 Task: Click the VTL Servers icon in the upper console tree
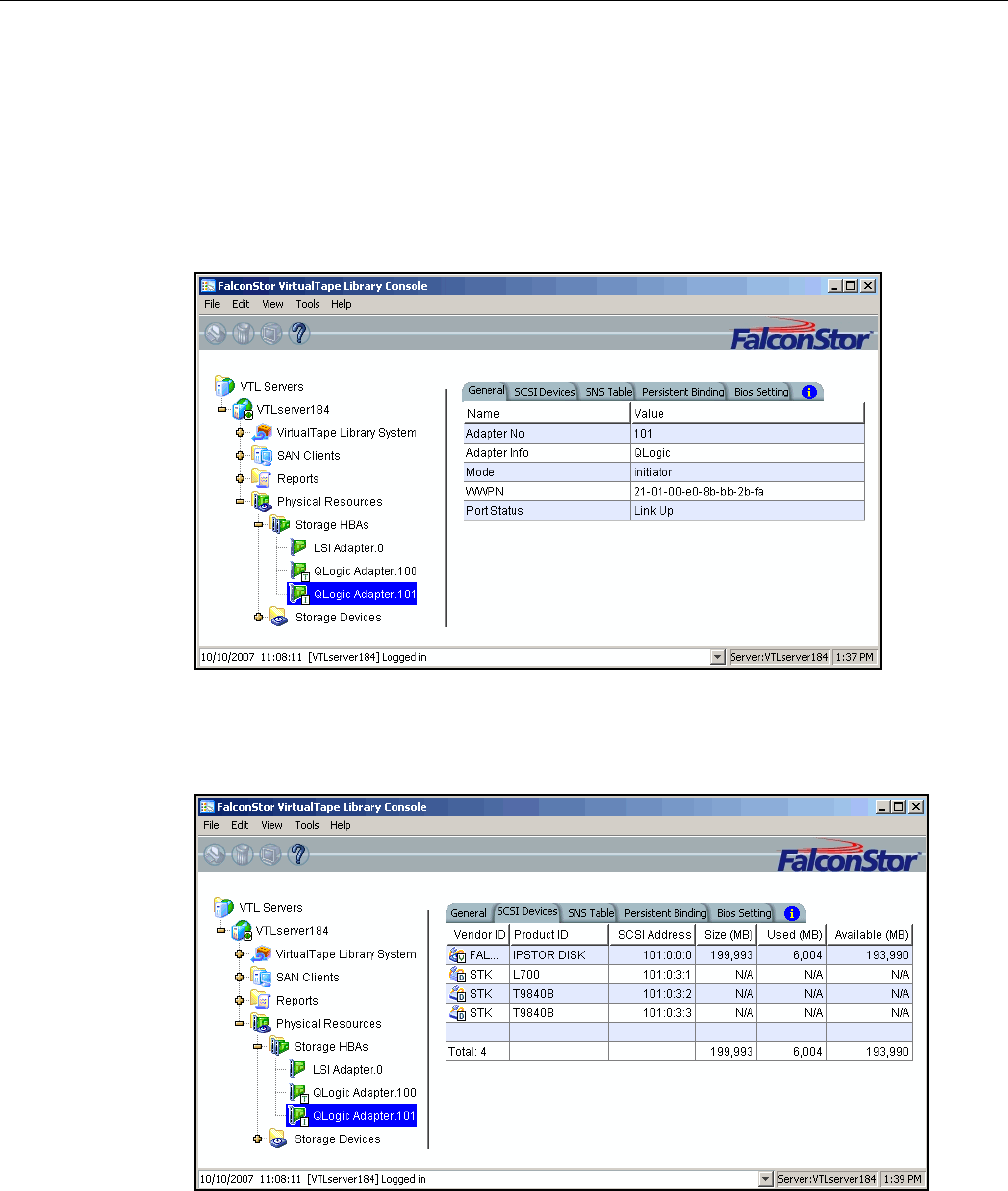[225, 386]
